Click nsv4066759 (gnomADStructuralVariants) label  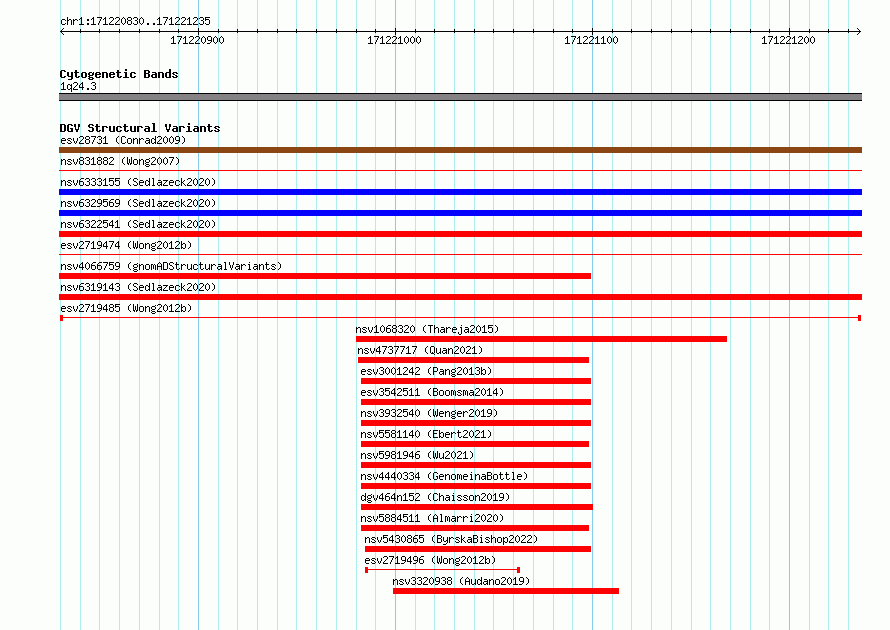(171, 266)
